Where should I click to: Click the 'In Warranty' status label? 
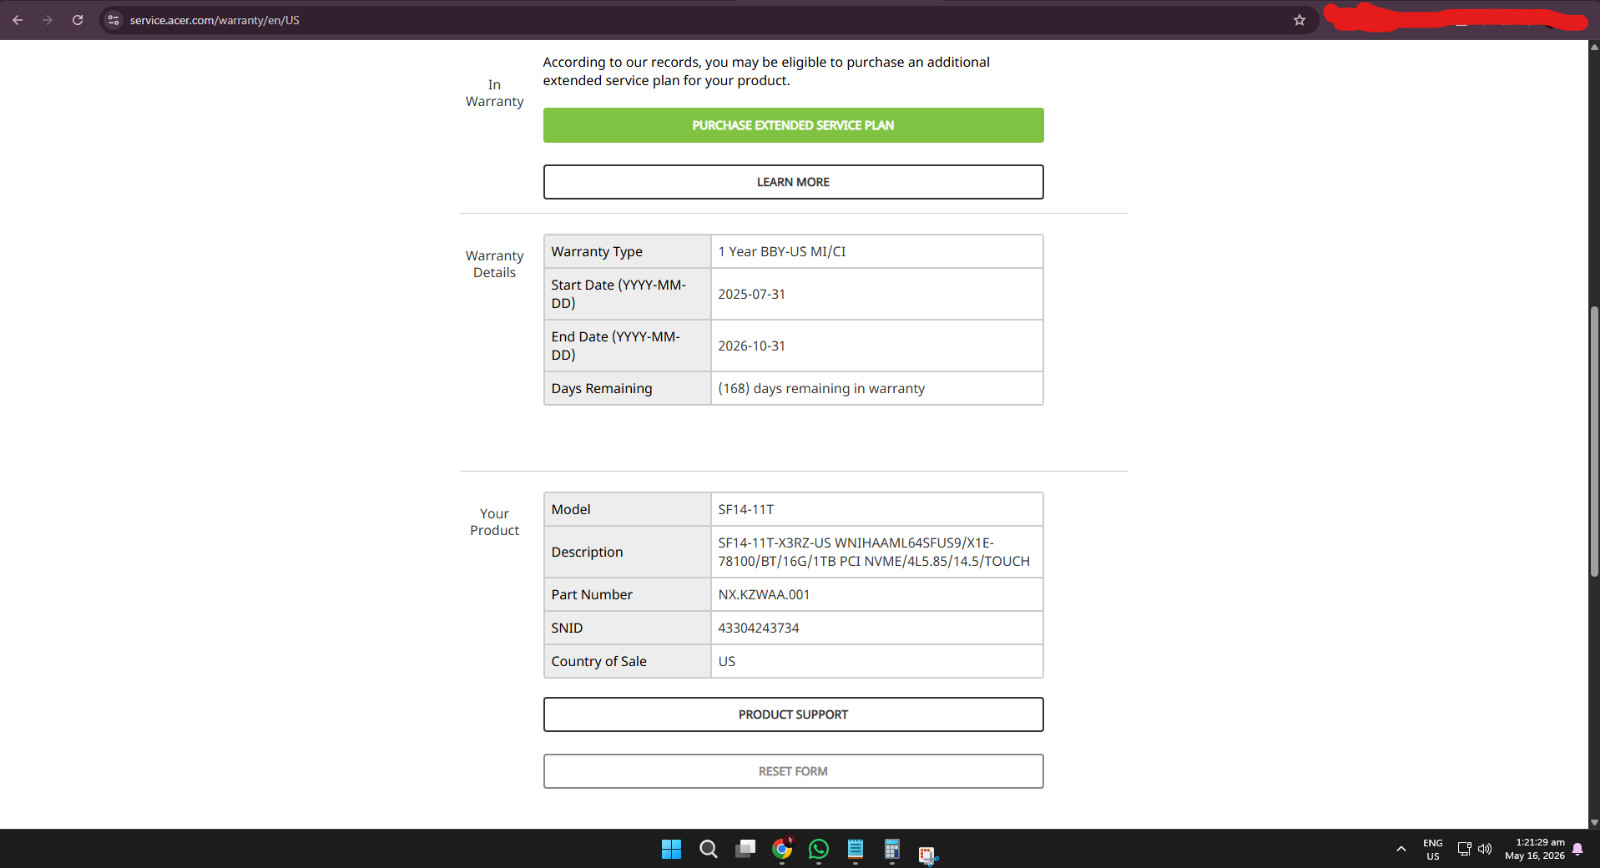pyautogui.click(x=494, y=93)
